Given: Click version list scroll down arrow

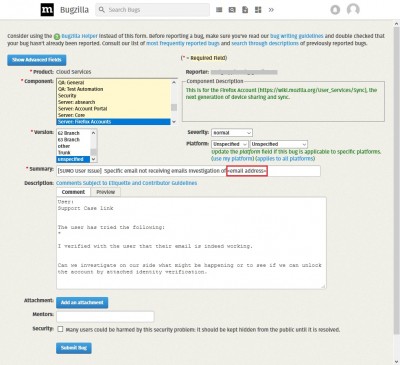Looking at the screenshot, I should pos(93,159).
